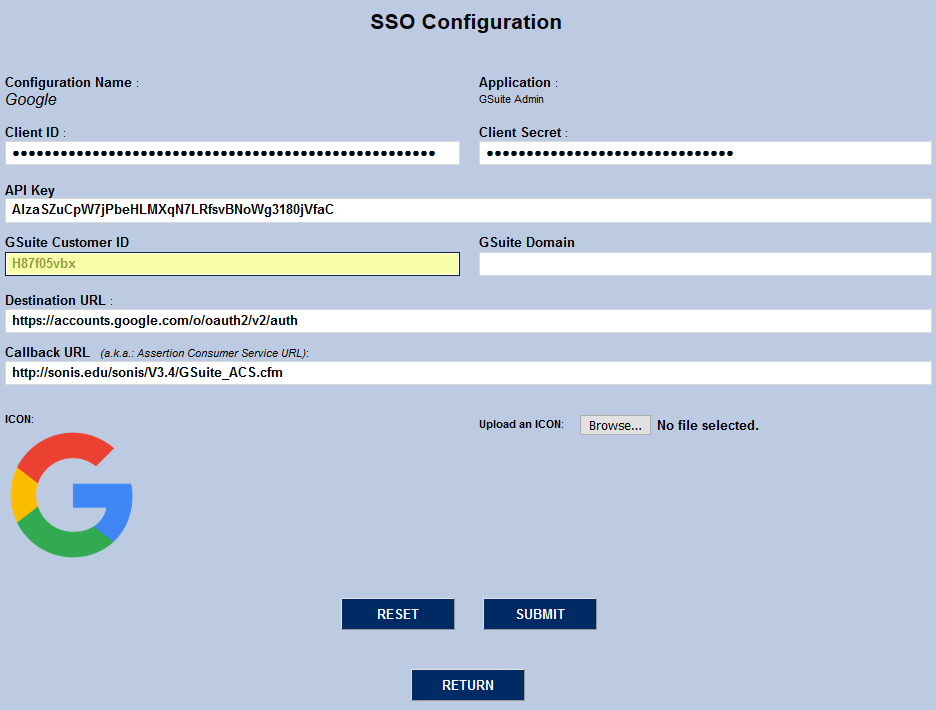Viewport: 936px width, 710px height.
Task: Click the SSO Configuration heading
Action: (466, 22)
